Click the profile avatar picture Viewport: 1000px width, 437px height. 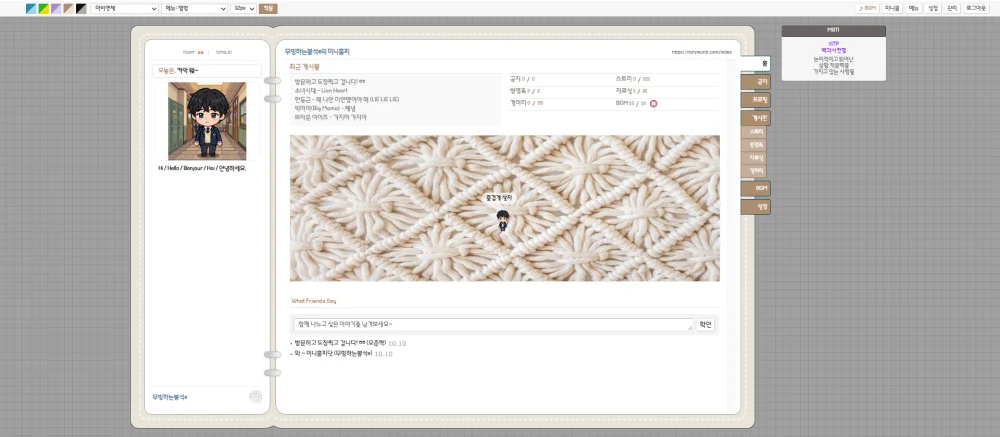coord(207,121)
